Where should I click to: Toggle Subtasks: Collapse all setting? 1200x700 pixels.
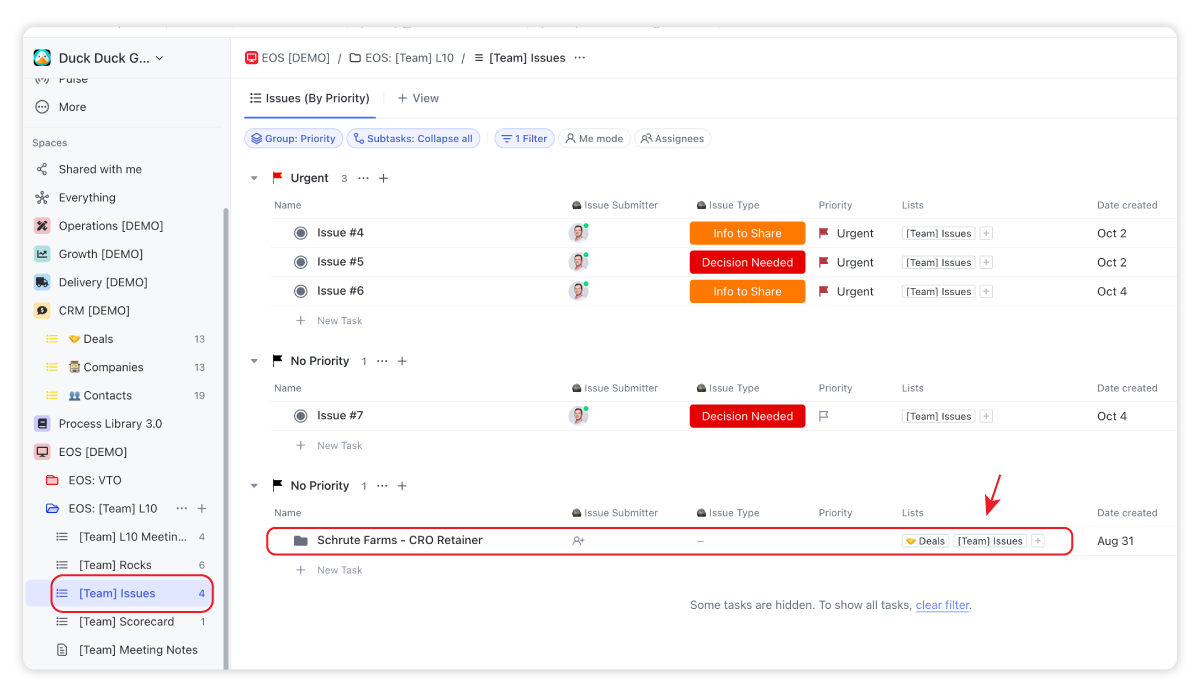tap(413, 139)
